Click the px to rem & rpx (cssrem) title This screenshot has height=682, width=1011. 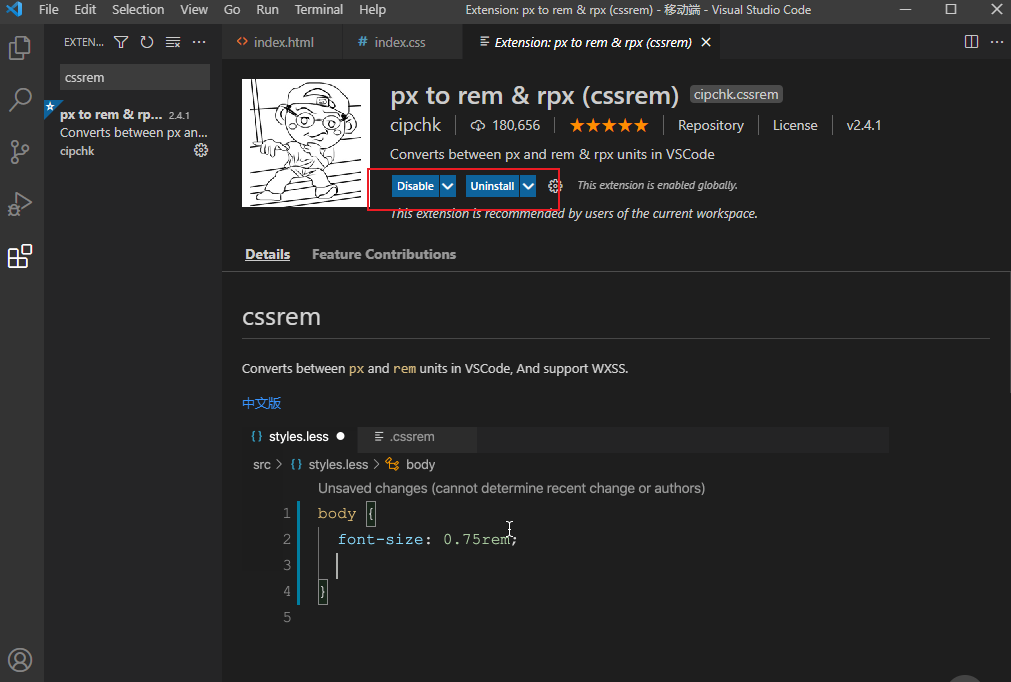click(535, 96)
